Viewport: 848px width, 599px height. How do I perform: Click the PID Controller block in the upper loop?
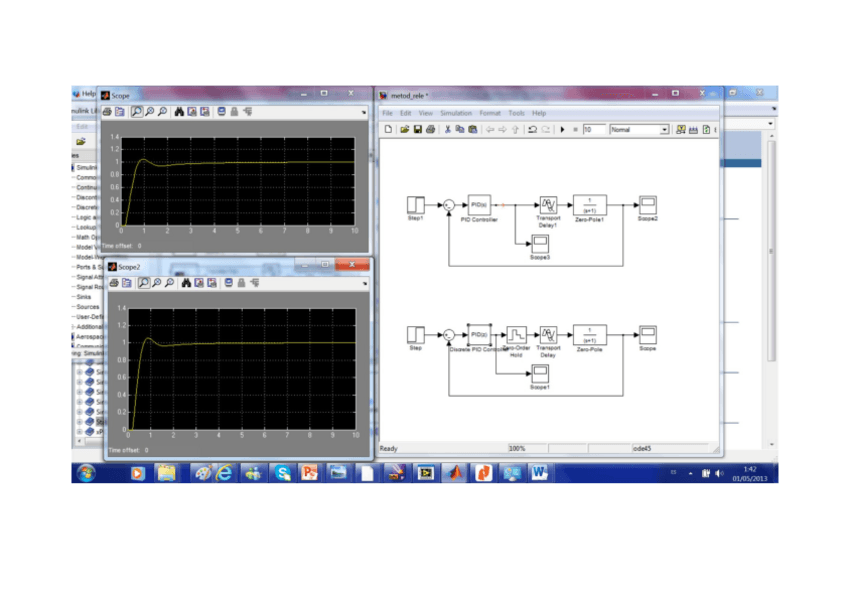tap(478, 205)
